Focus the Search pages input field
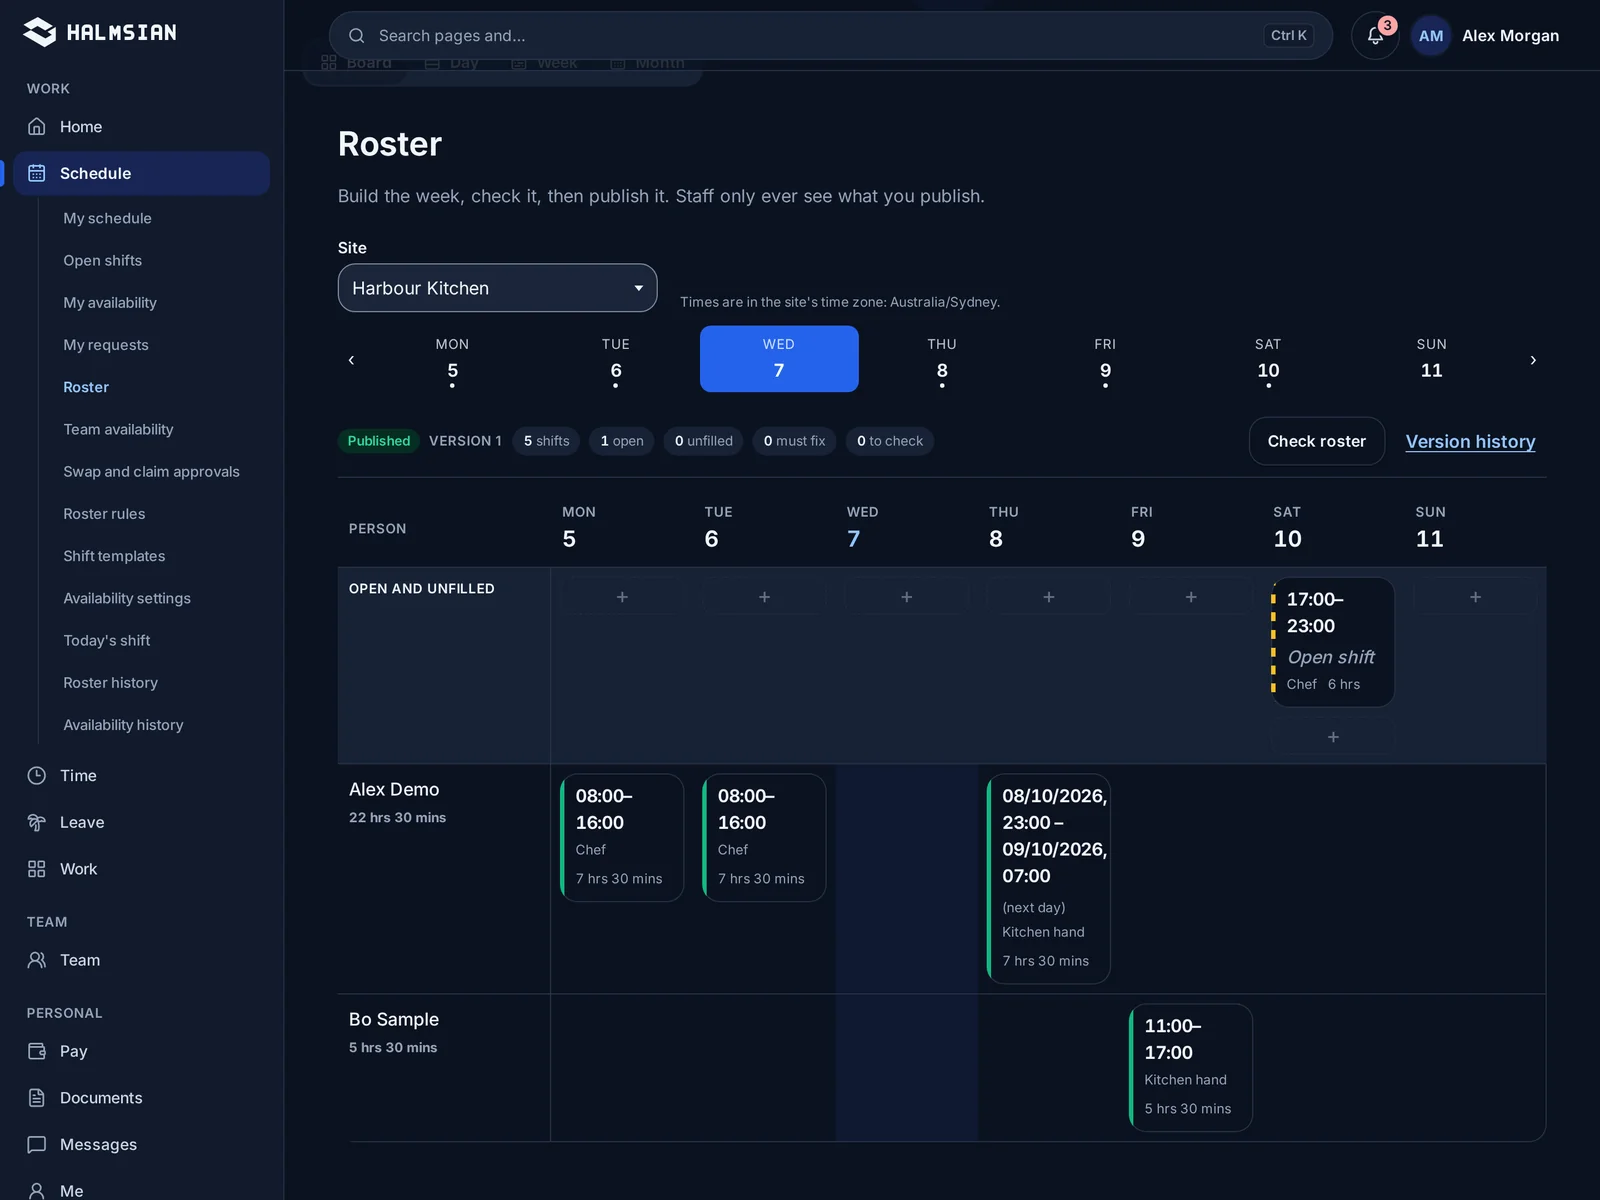The image size is (1600, 1200). 830,36
